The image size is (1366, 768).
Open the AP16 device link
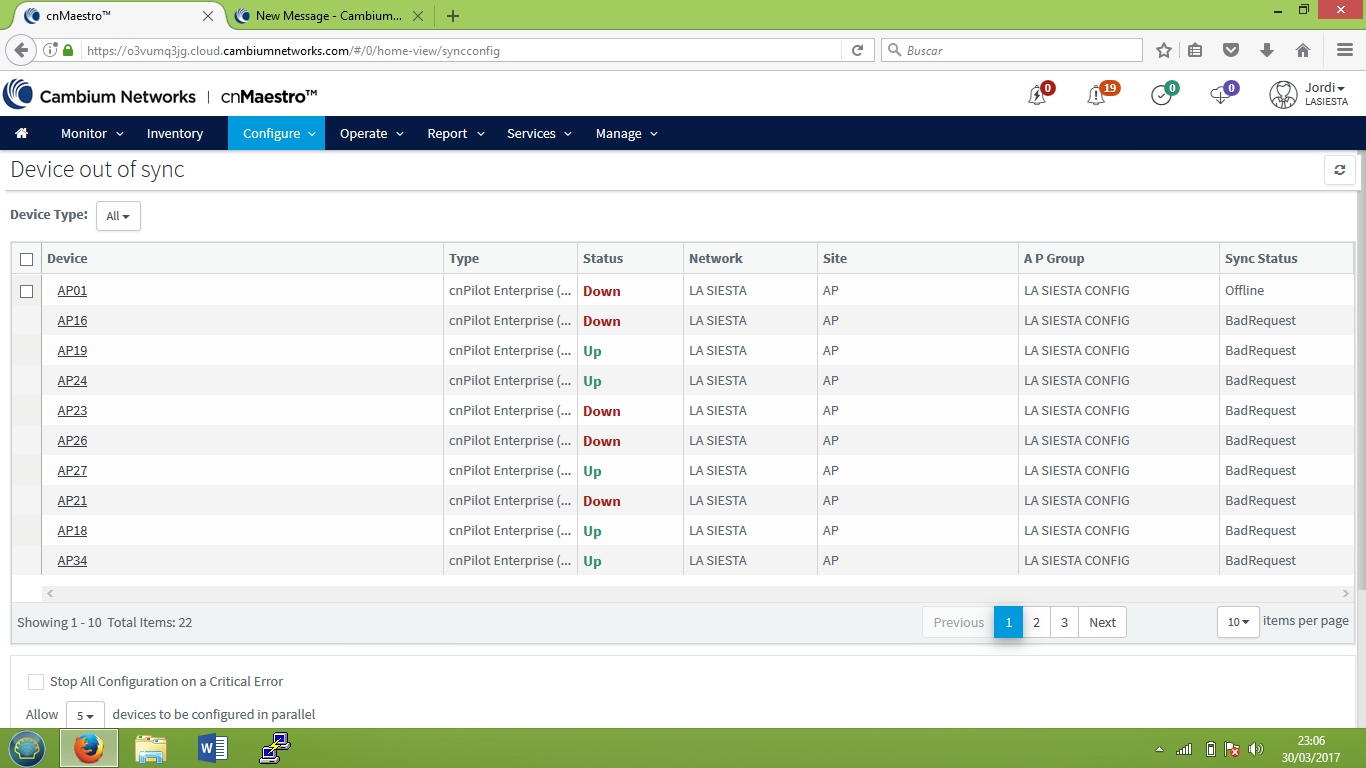pos(72,321)
